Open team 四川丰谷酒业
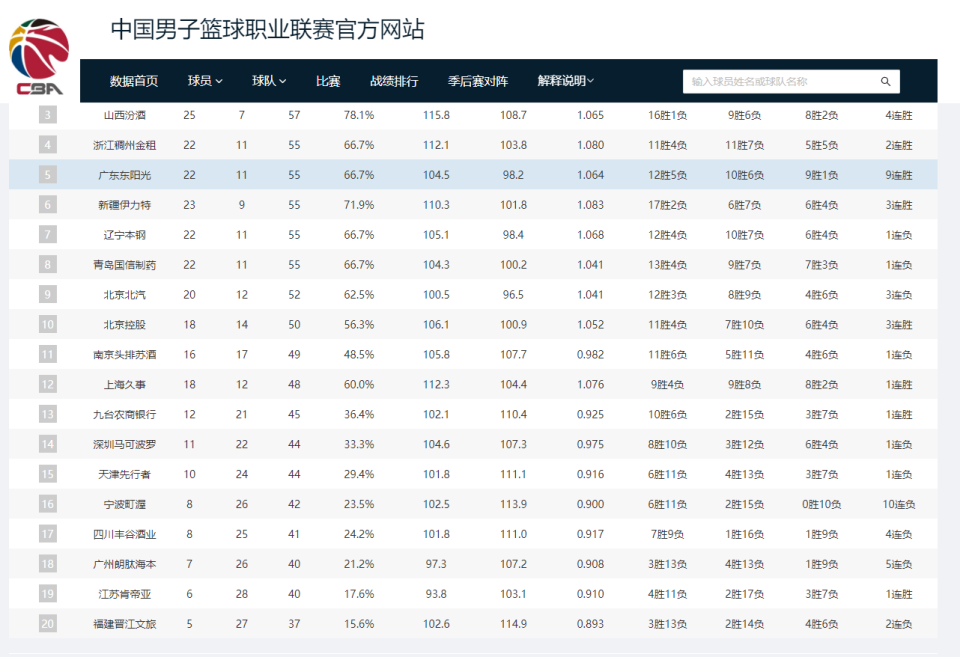Screen dimensions: 960x657 (x=125, y=535)
